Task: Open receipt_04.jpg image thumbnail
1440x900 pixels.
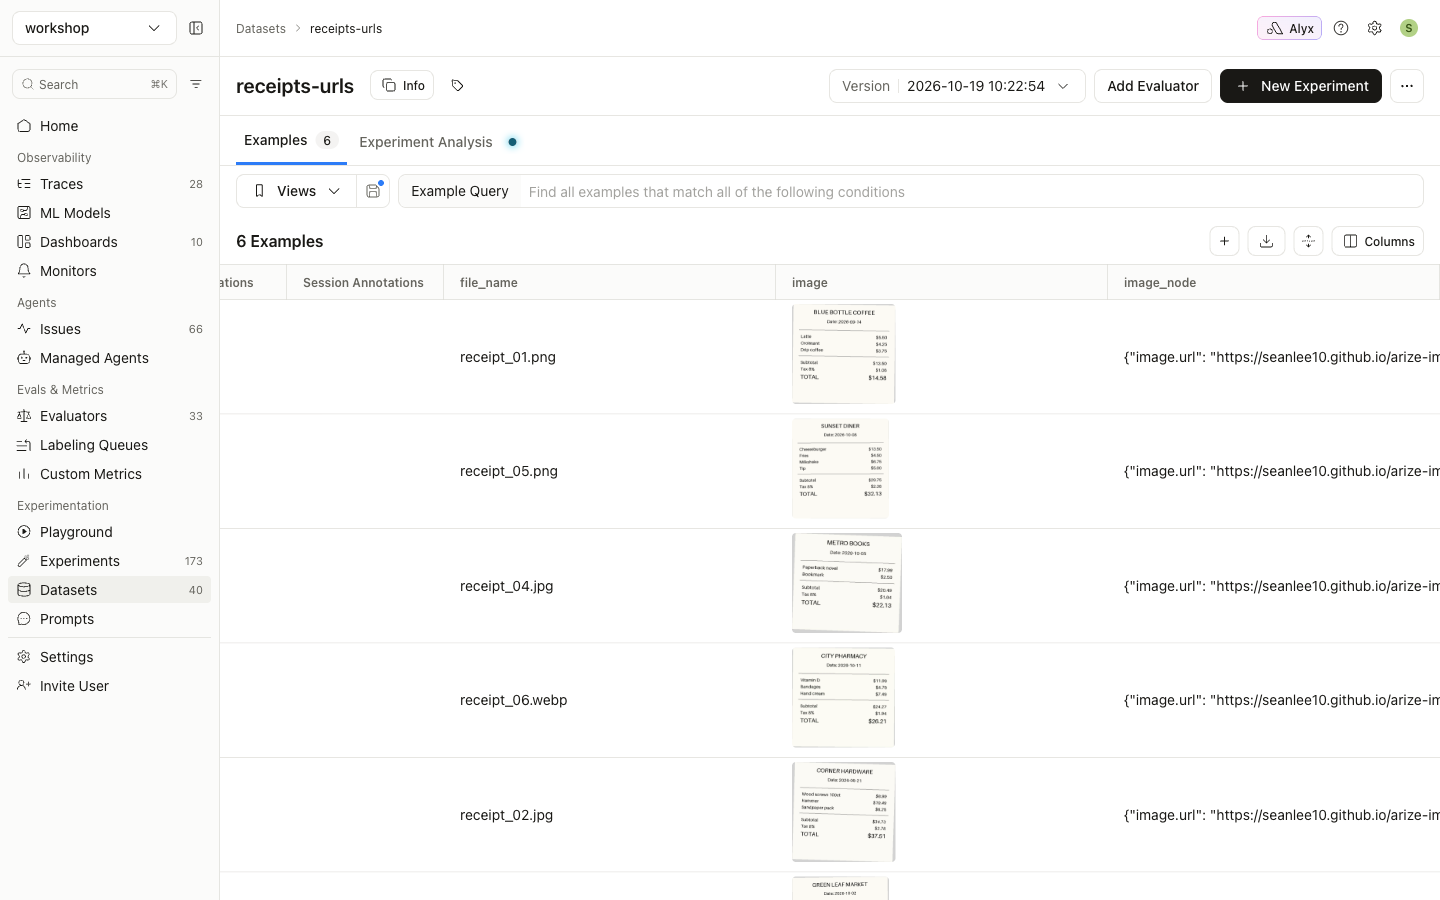Action: pyautogui.click(x=847, y=583)
